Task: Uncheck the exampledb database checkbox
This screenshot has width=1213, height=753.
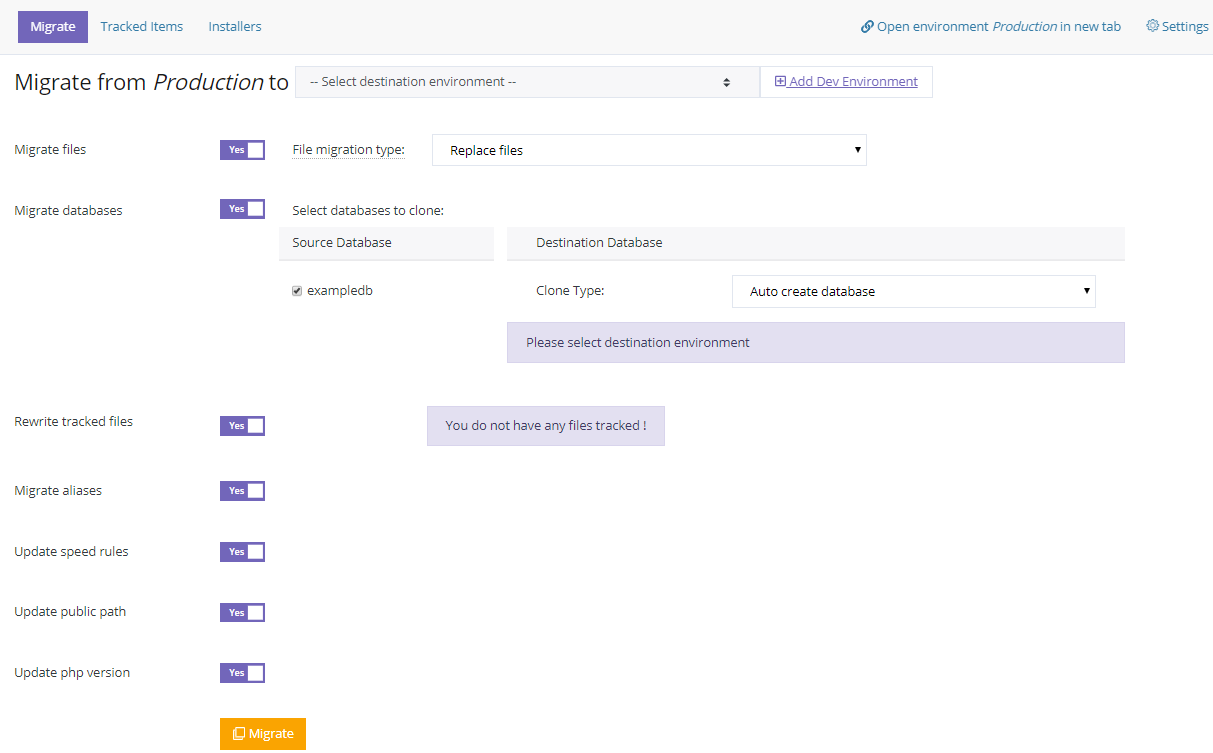Action: tap(297, 292)
